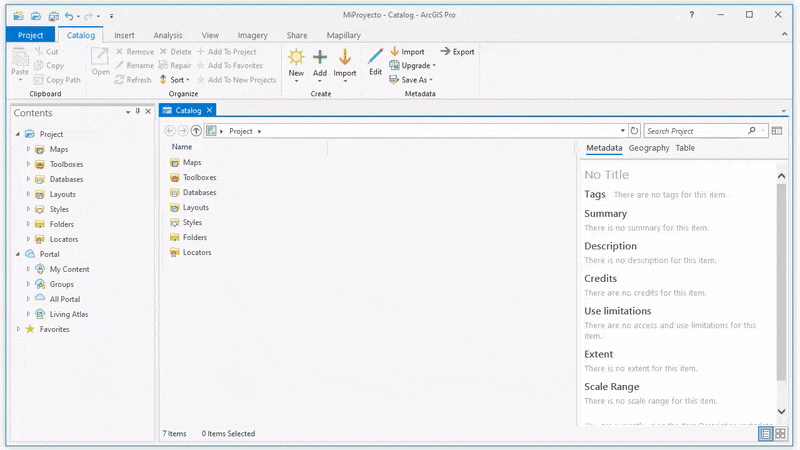The image size is (800, 450).
Task: Click the Undo arrow icon
Action: coord(69,16)
